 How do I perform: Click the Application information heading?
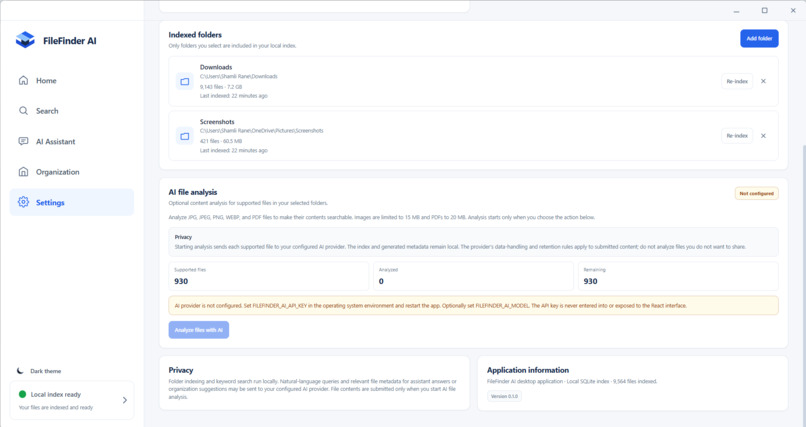pyautogui.click(x=528, y=370)
